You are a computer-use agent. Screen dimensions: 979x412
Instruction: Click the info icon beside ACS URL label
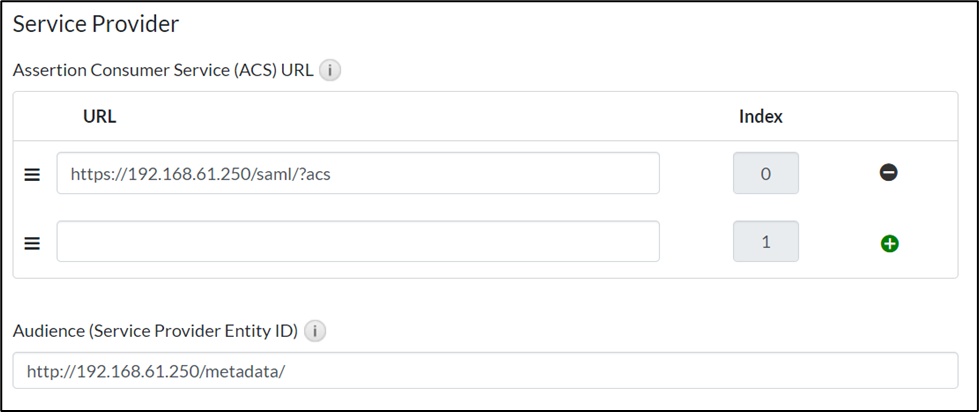tap(331, 71)
